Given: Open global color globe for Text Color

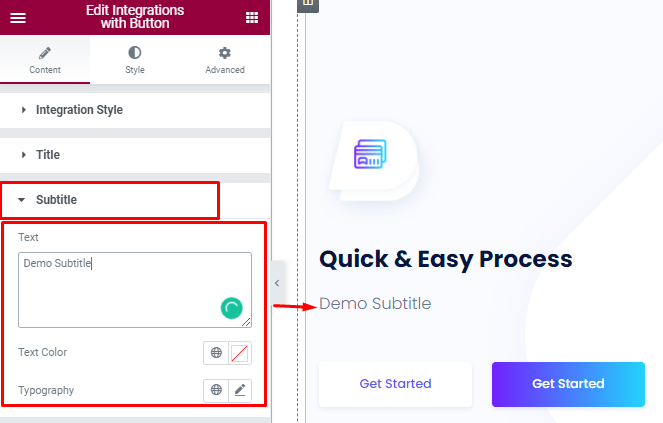Looking at the screenshot, I should pos(216,353).
